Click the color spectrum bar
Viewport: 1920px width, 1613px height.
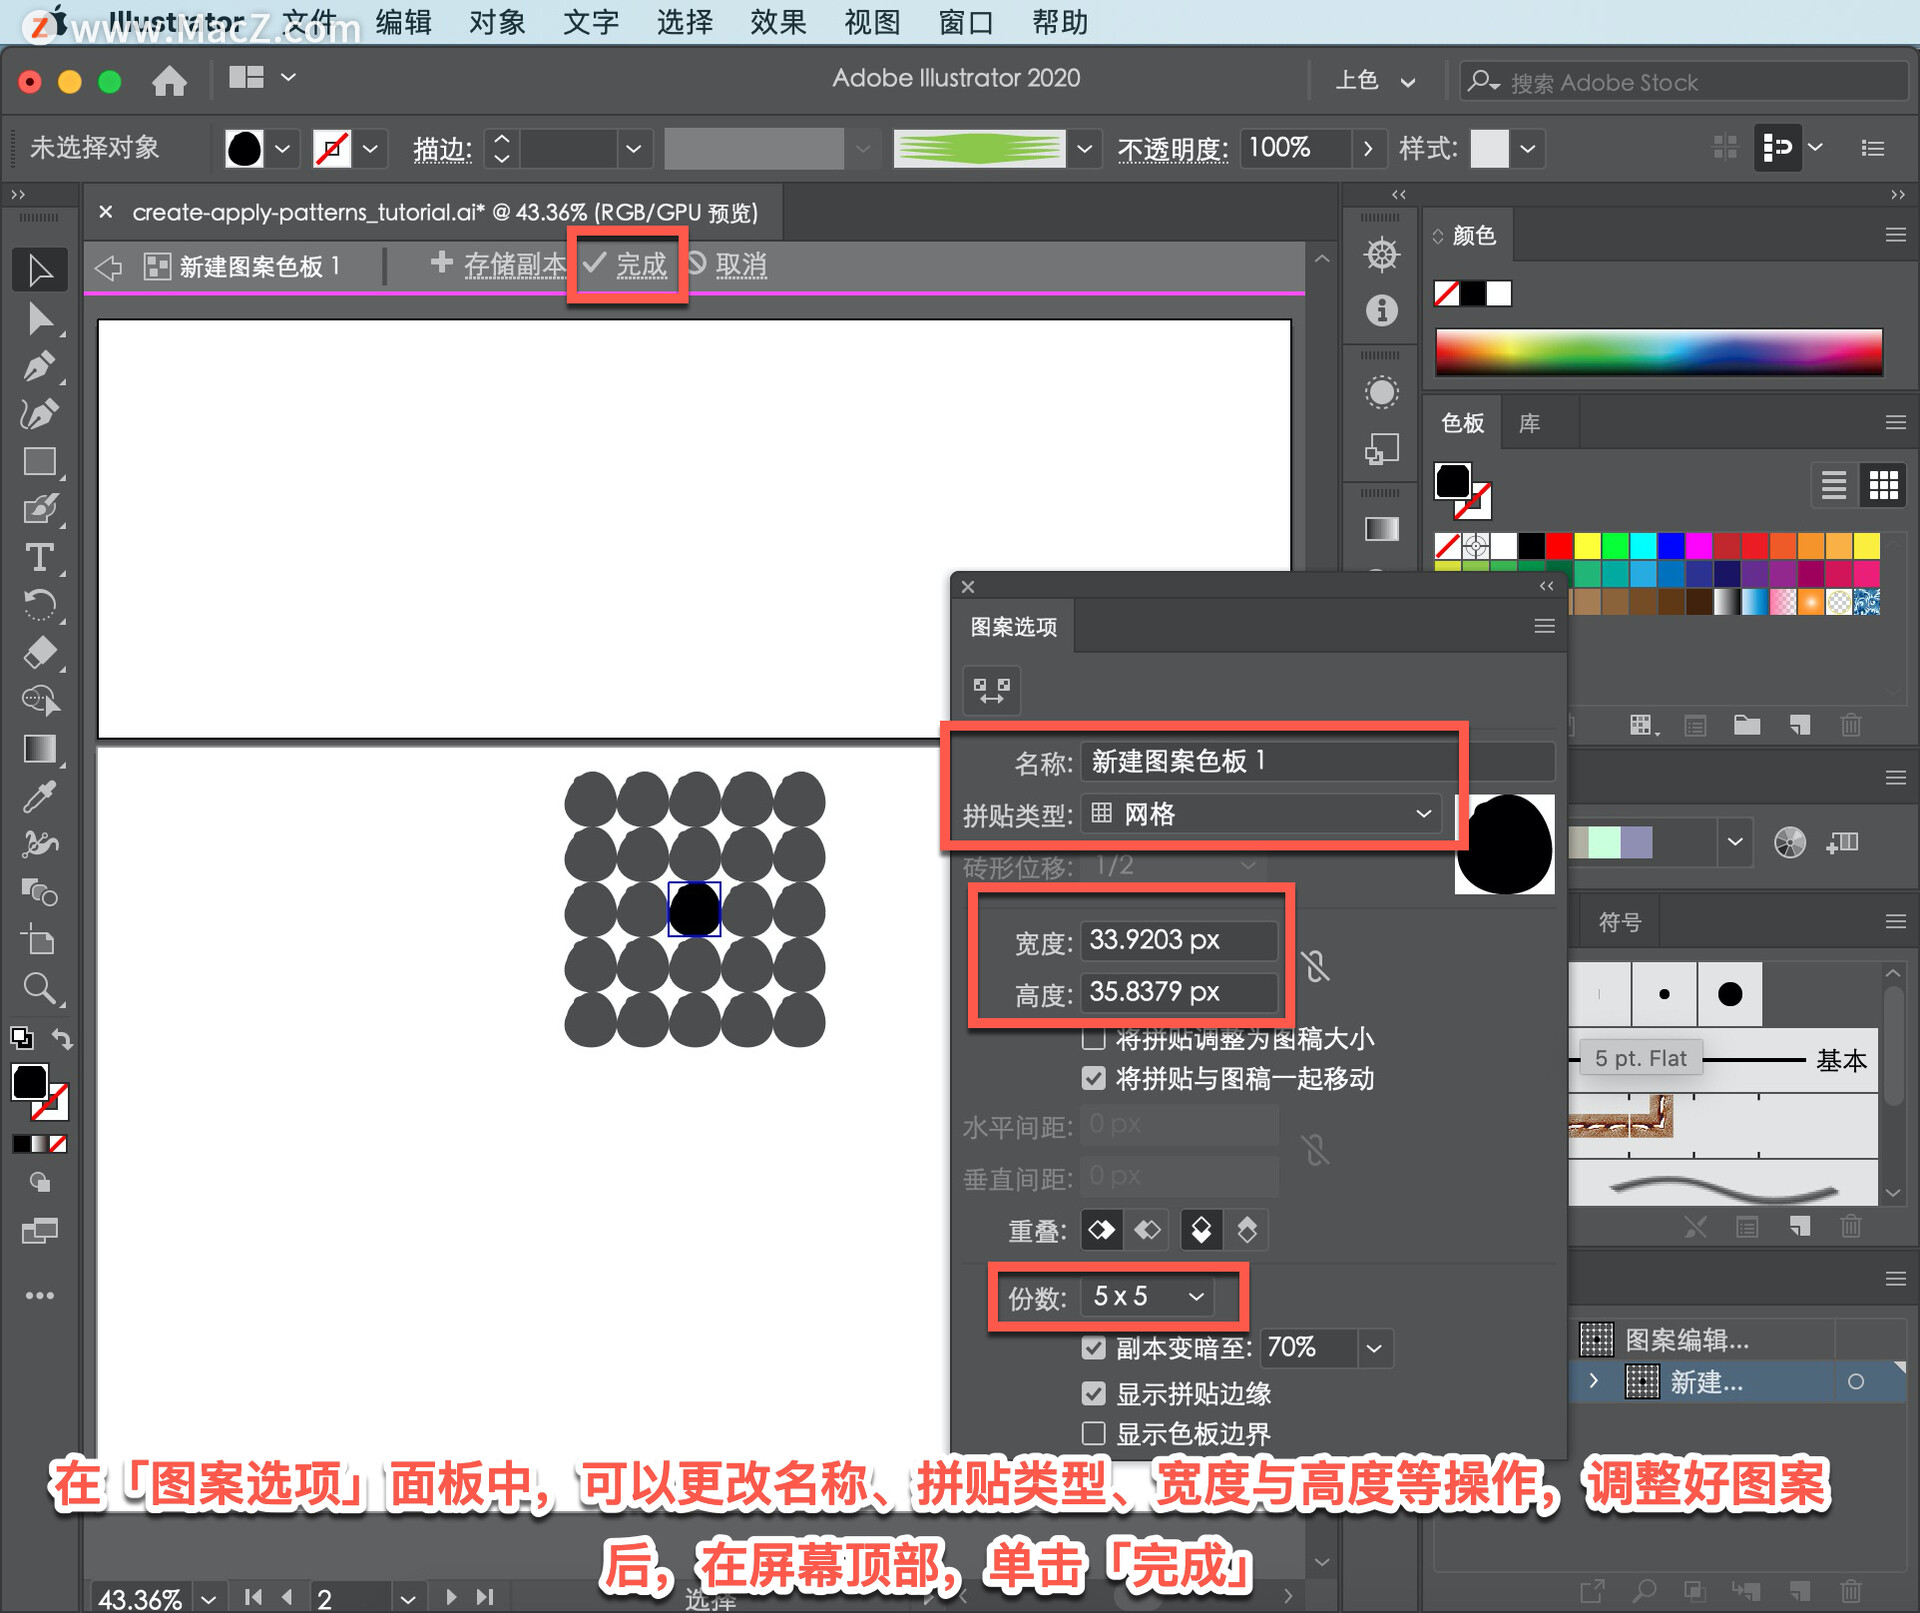[x=1658, y=352]
